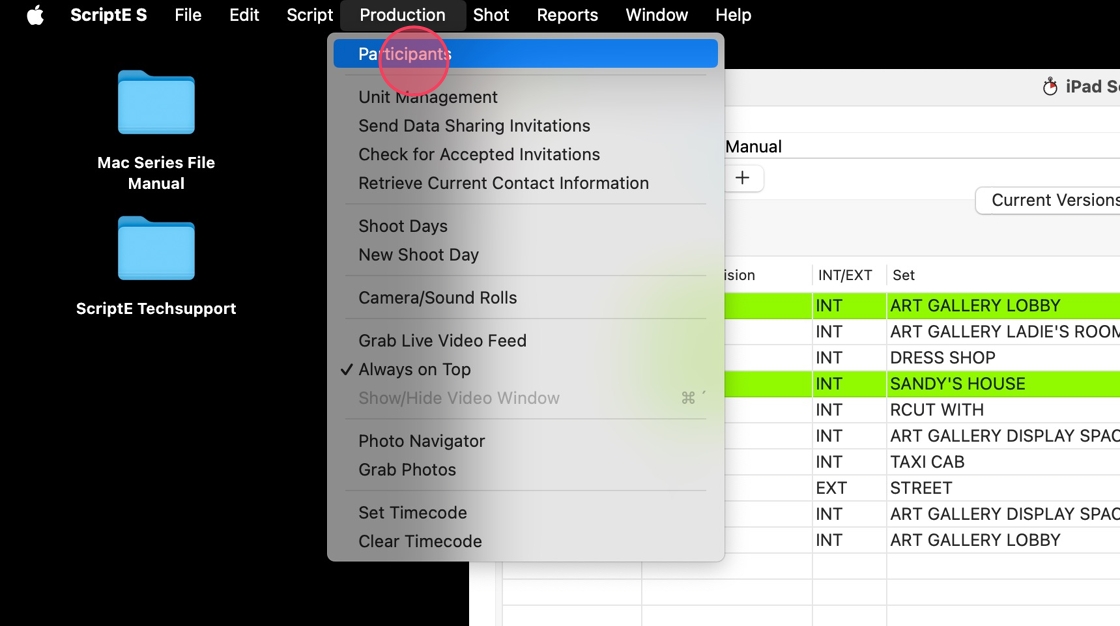Click the stopwatch icon beside iPad title
This screenshot has width=1120, height=626.
(1050, 87)
